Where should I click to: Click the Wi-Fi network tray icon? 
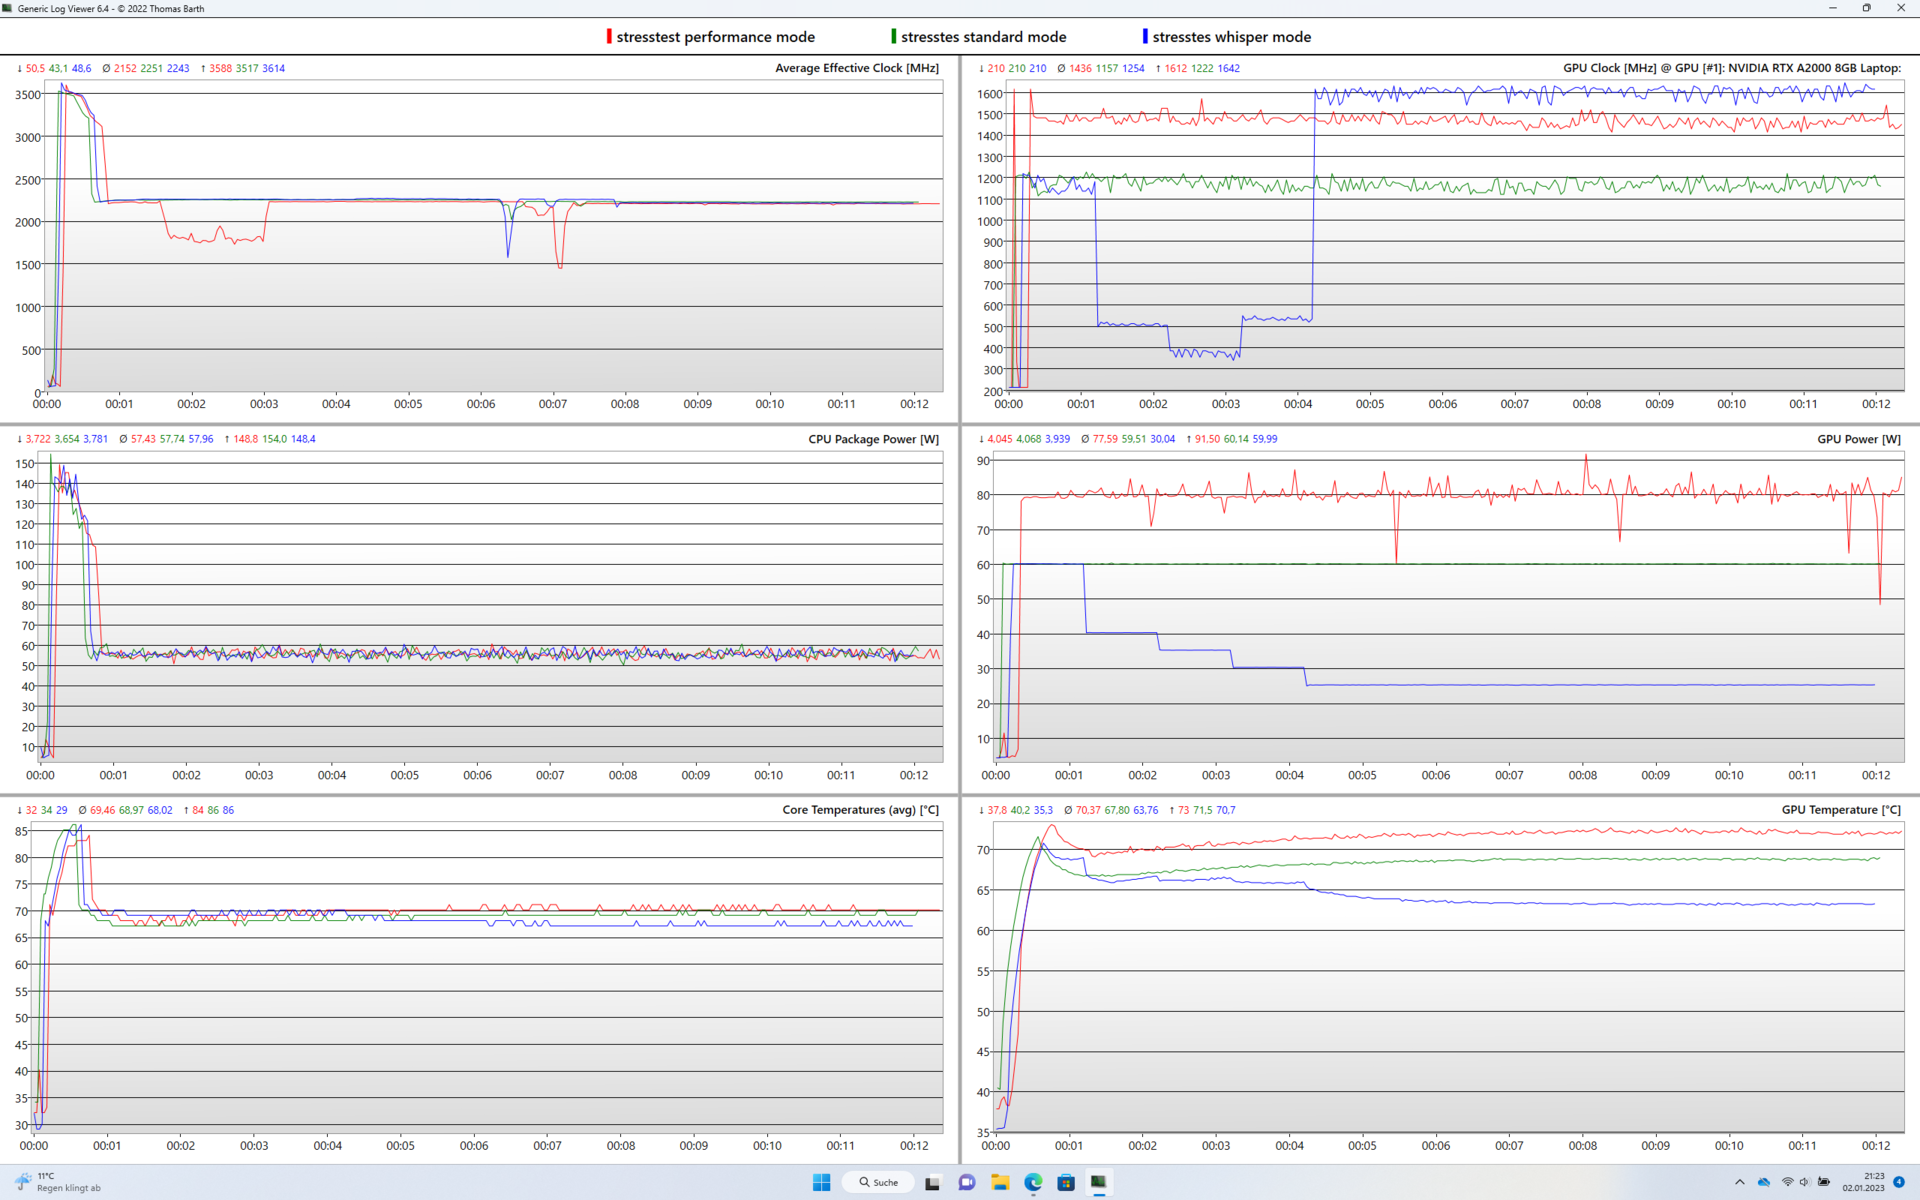click(1787, 1182)
